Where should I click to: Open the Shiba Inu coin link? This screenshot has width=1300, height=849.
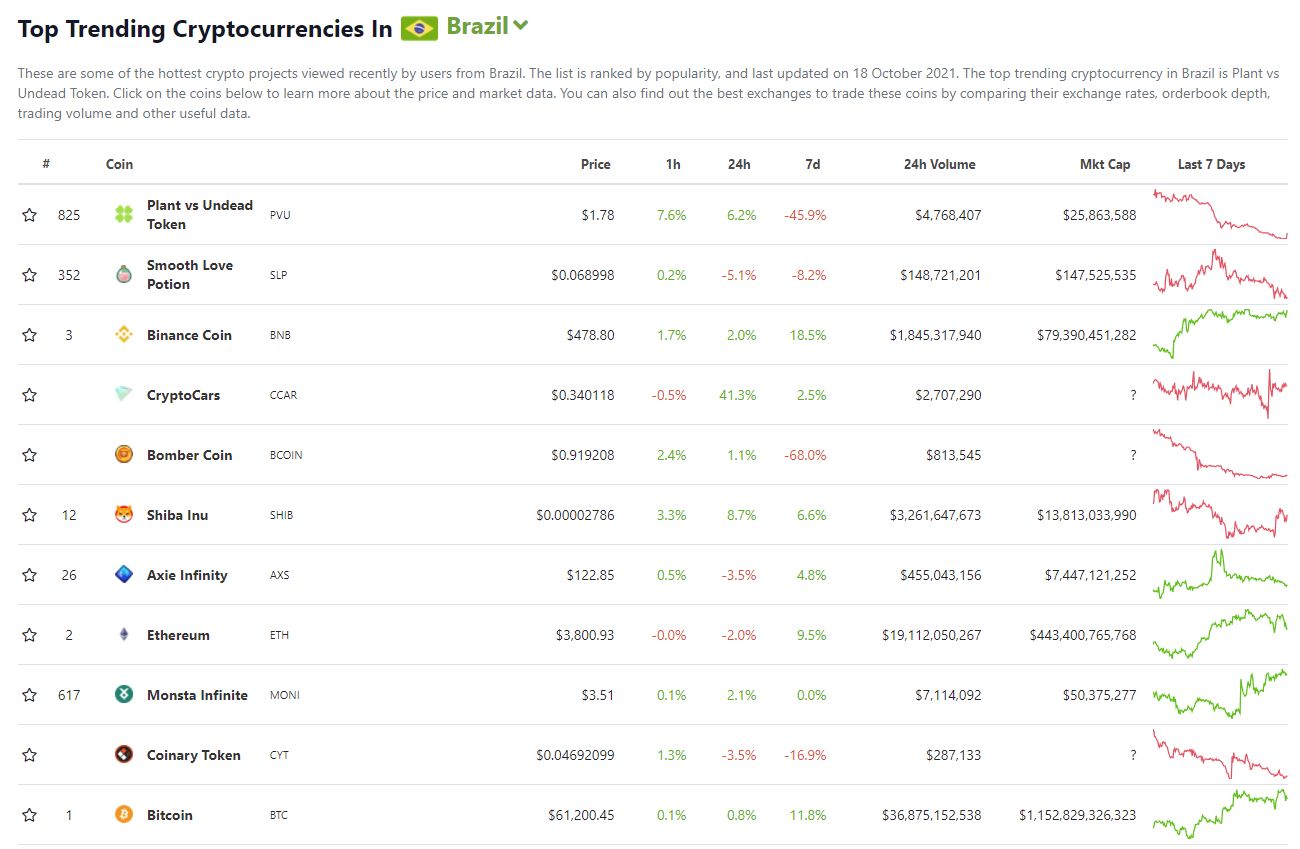tap(177, 515)
